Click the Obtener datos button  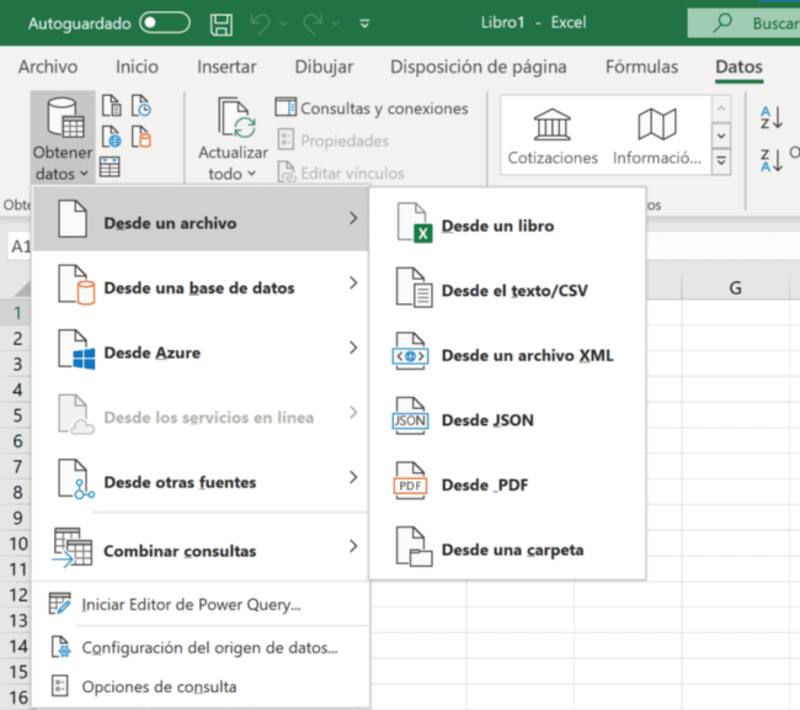pos(62,138)
